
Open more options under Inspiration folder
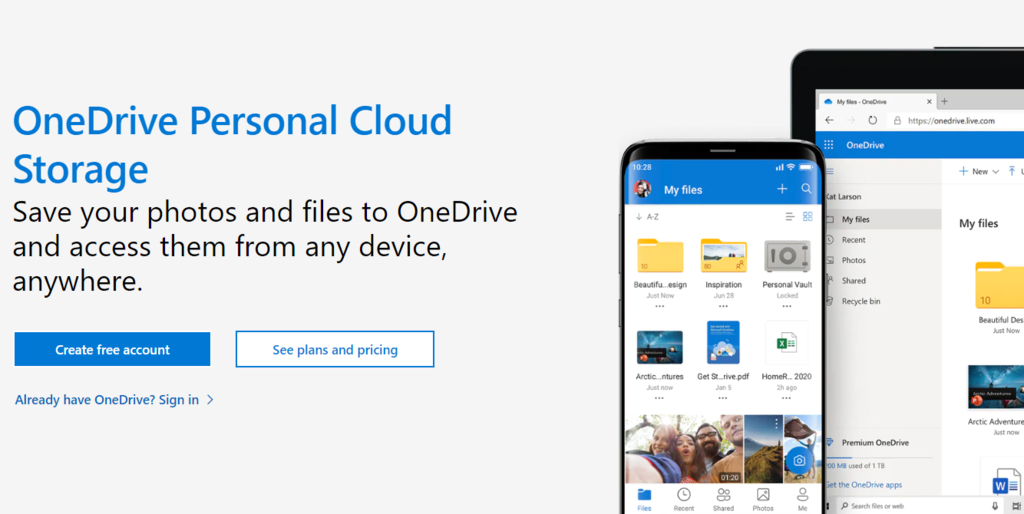click(723, 306)
